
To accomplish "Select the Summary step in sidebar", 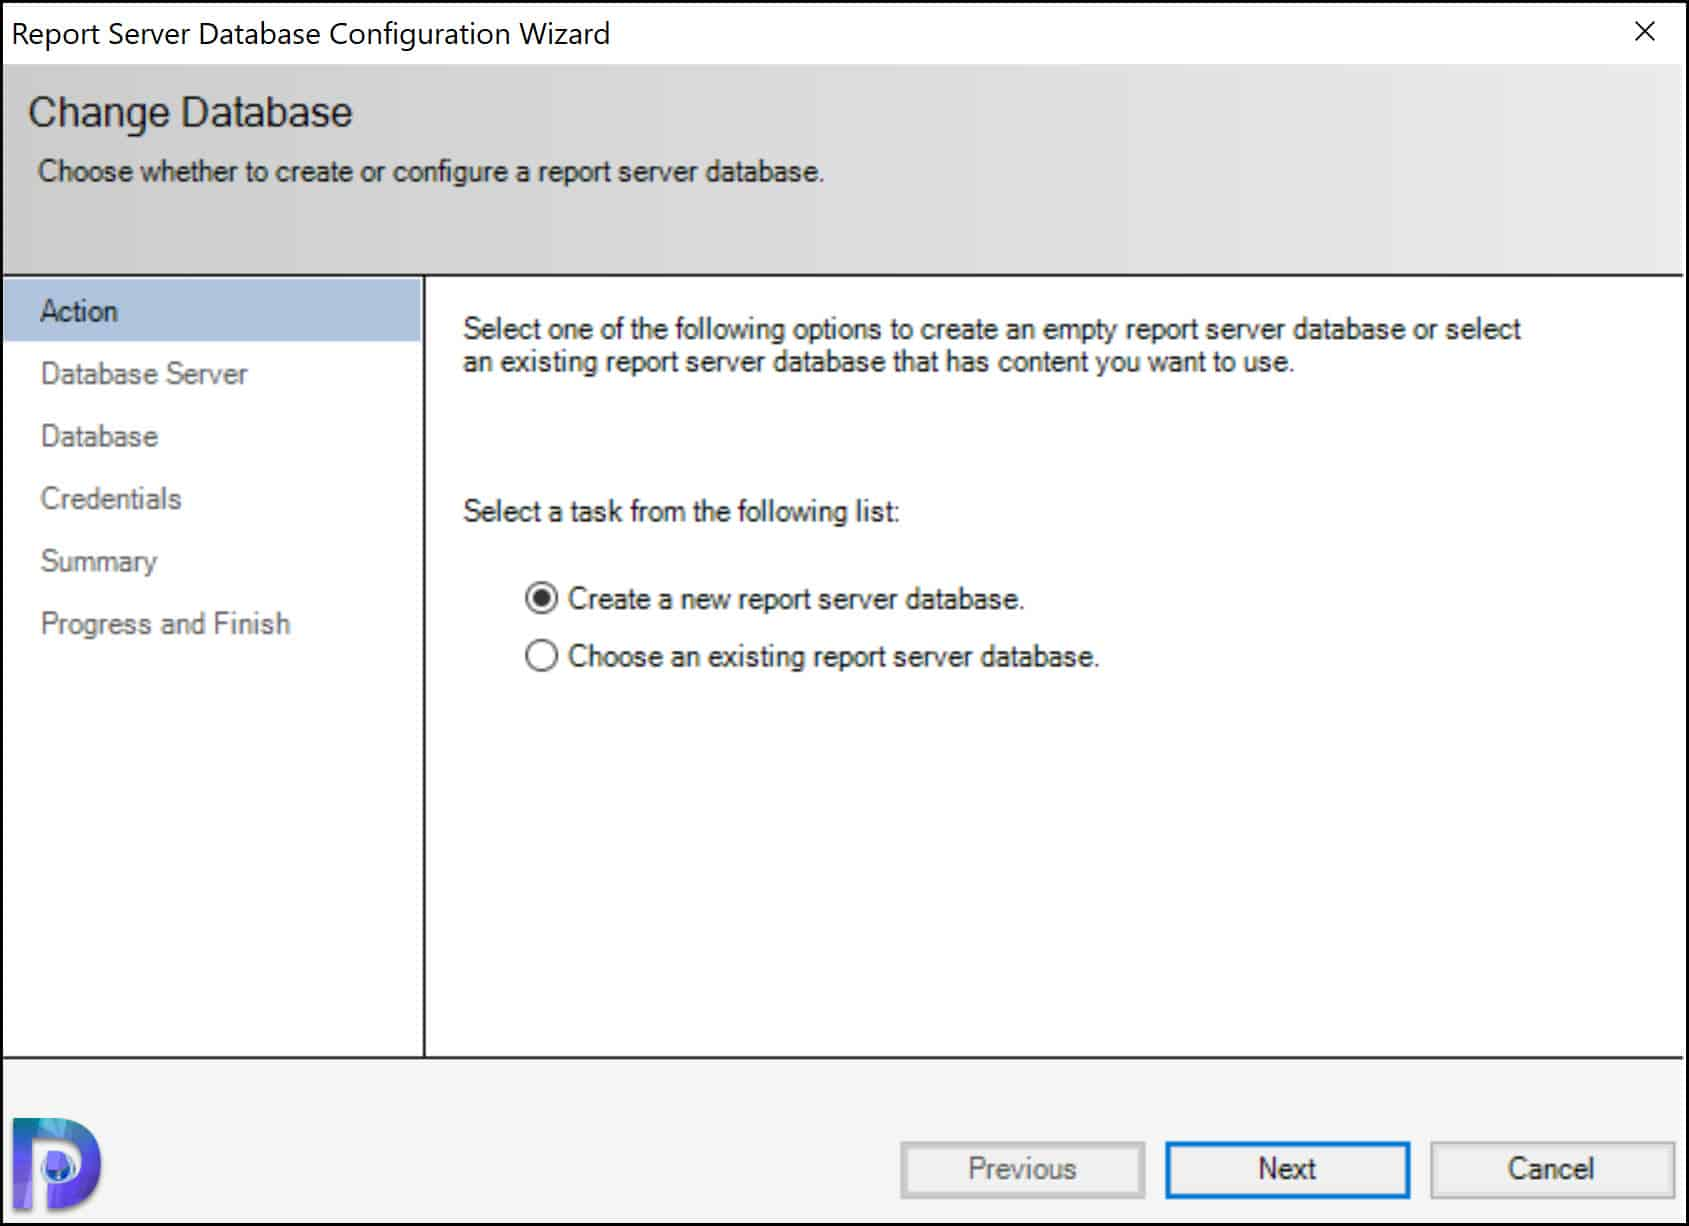I will click(x=99, y=561).
